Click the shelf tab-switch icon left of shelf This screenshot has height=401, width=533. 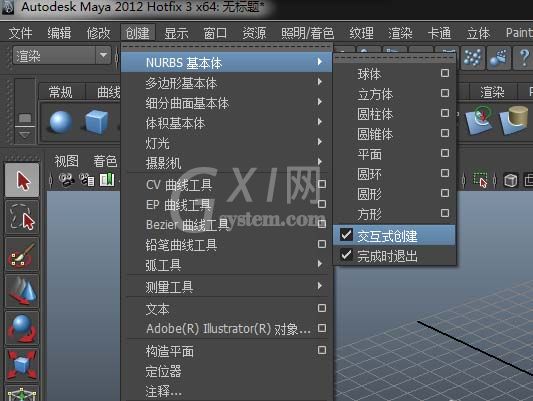(x=25, y=118)
